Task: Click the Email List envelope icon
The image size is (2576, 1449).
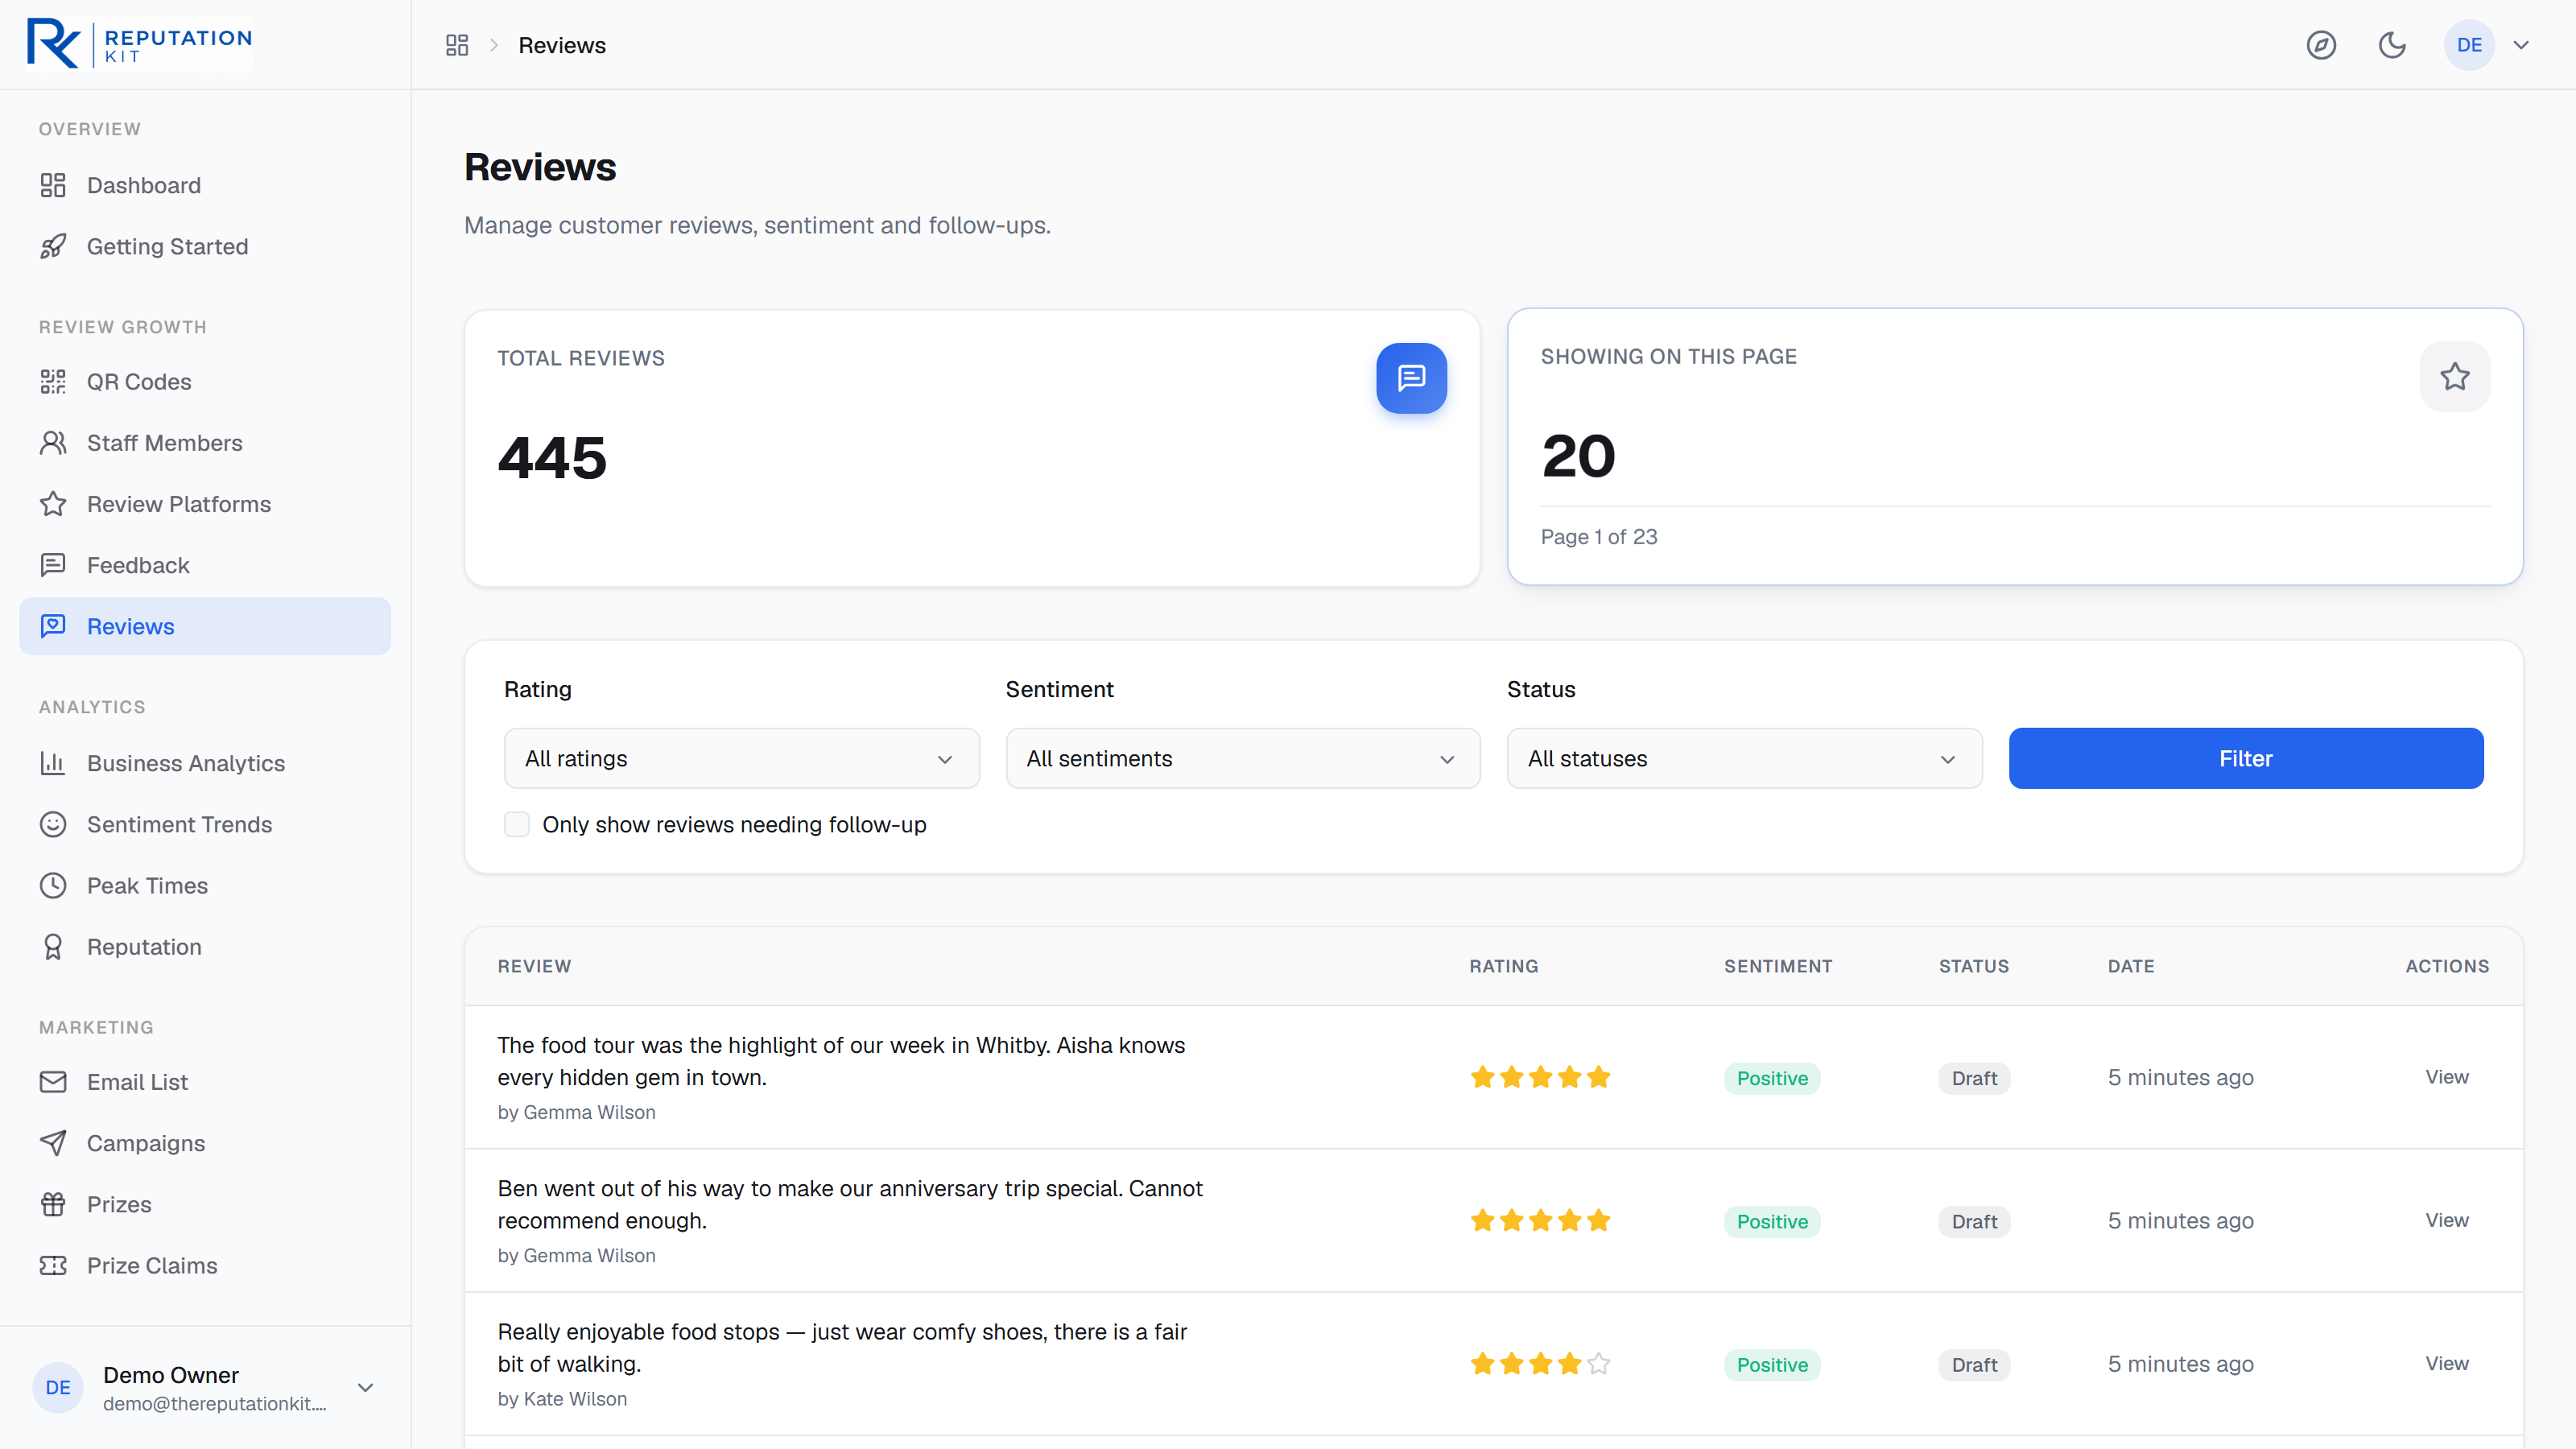Action: click(x=53, y=1082)
